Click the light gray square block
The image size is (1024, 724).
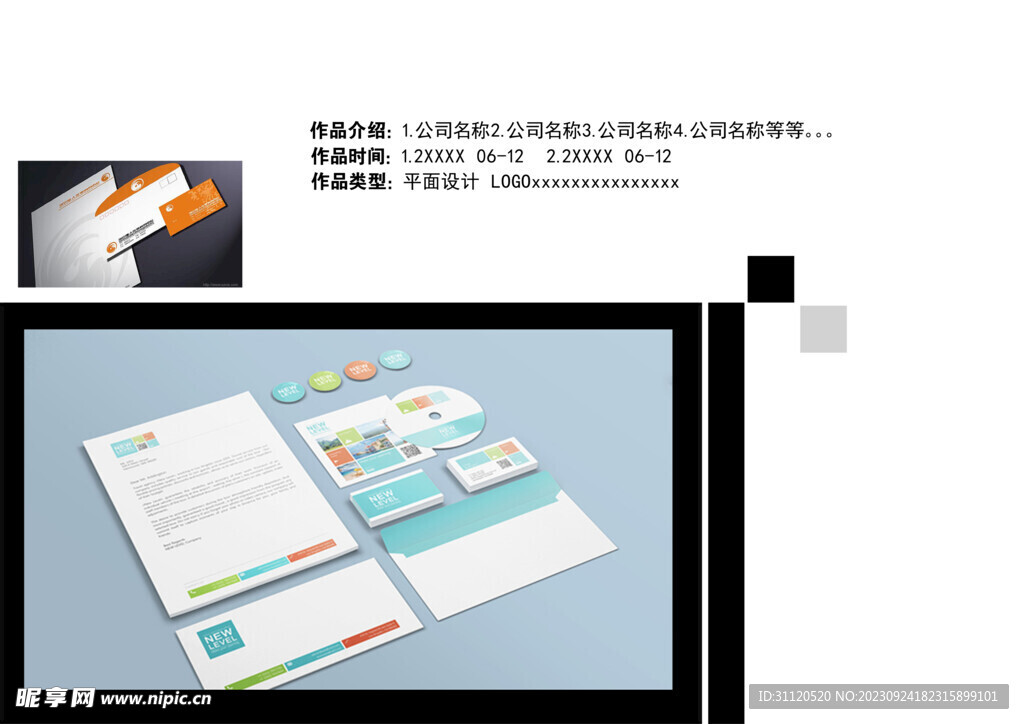click(x=824, y=329)
